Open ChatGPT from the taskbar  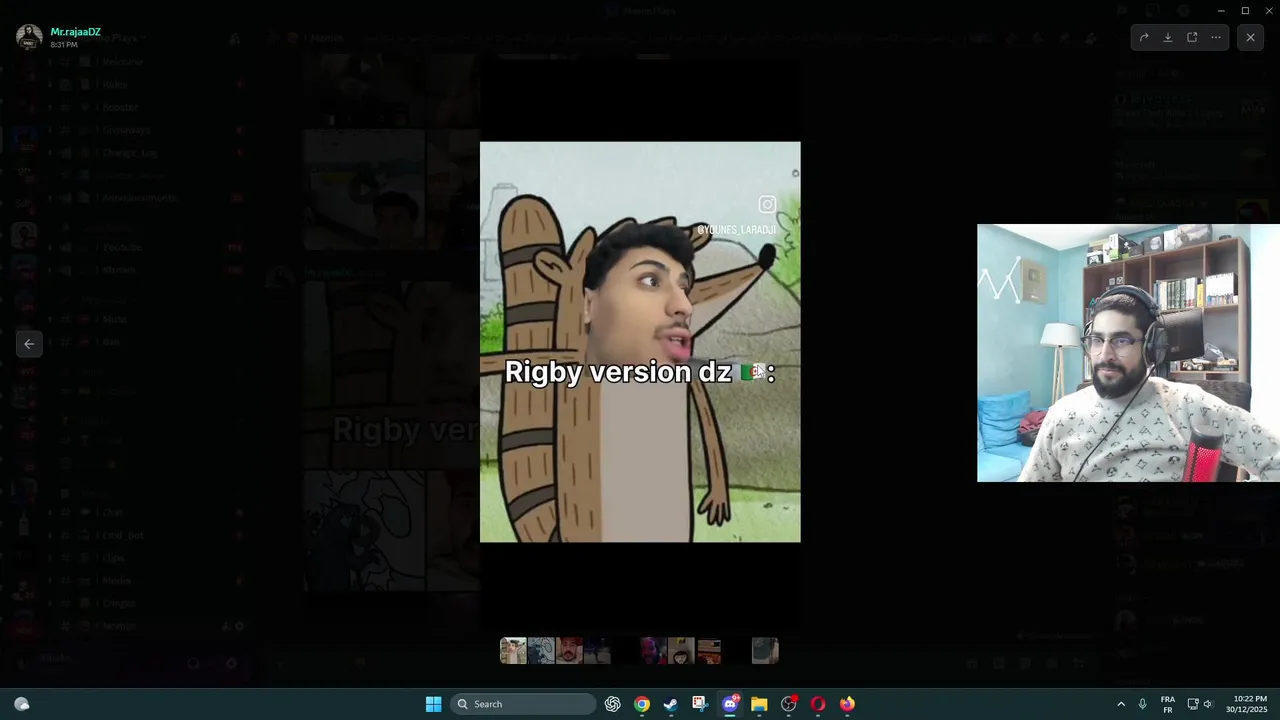click(613, 704)
